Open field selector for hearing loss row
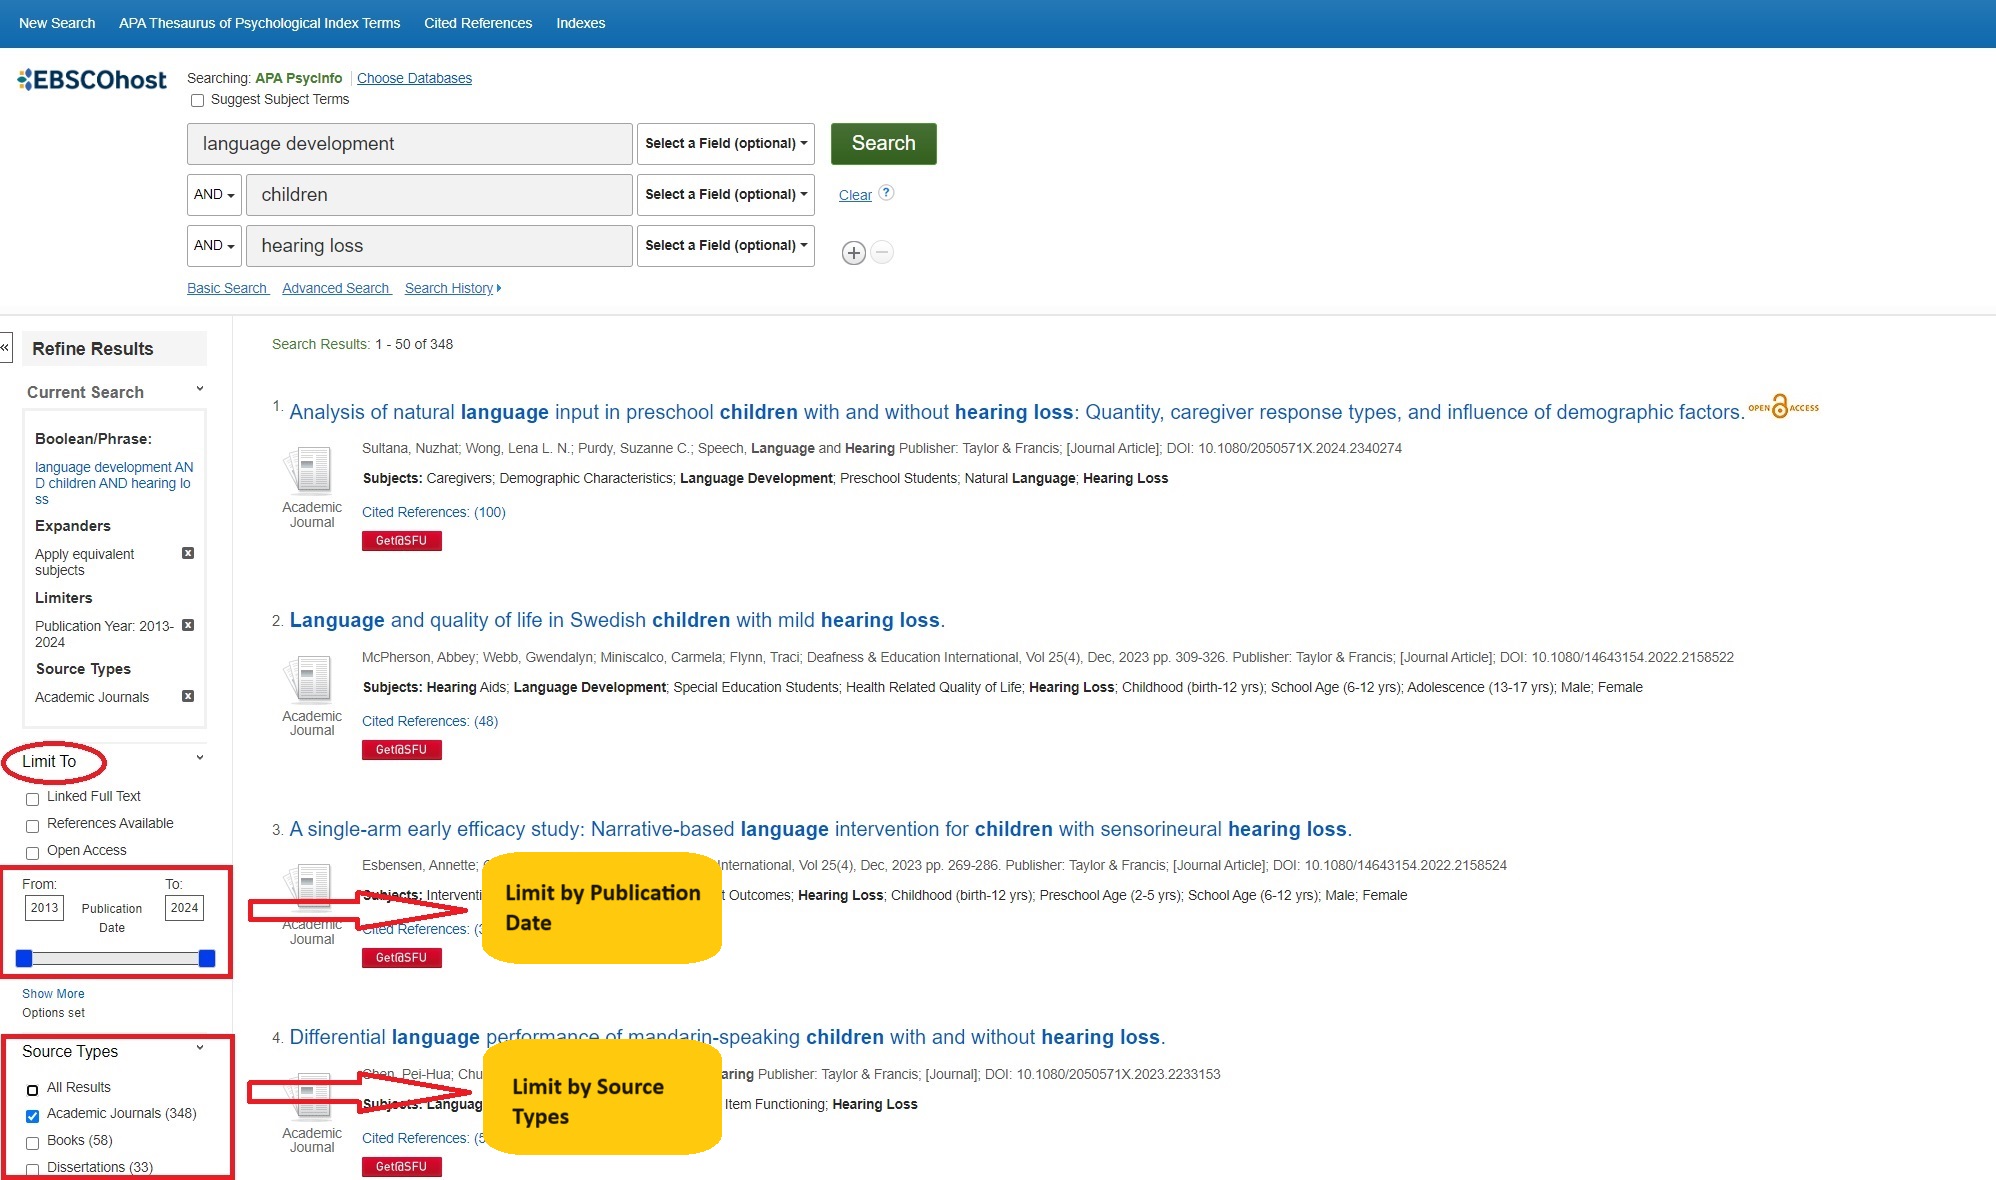The width and height of the screenshot is (1996, 1180). tap(726, 246)
